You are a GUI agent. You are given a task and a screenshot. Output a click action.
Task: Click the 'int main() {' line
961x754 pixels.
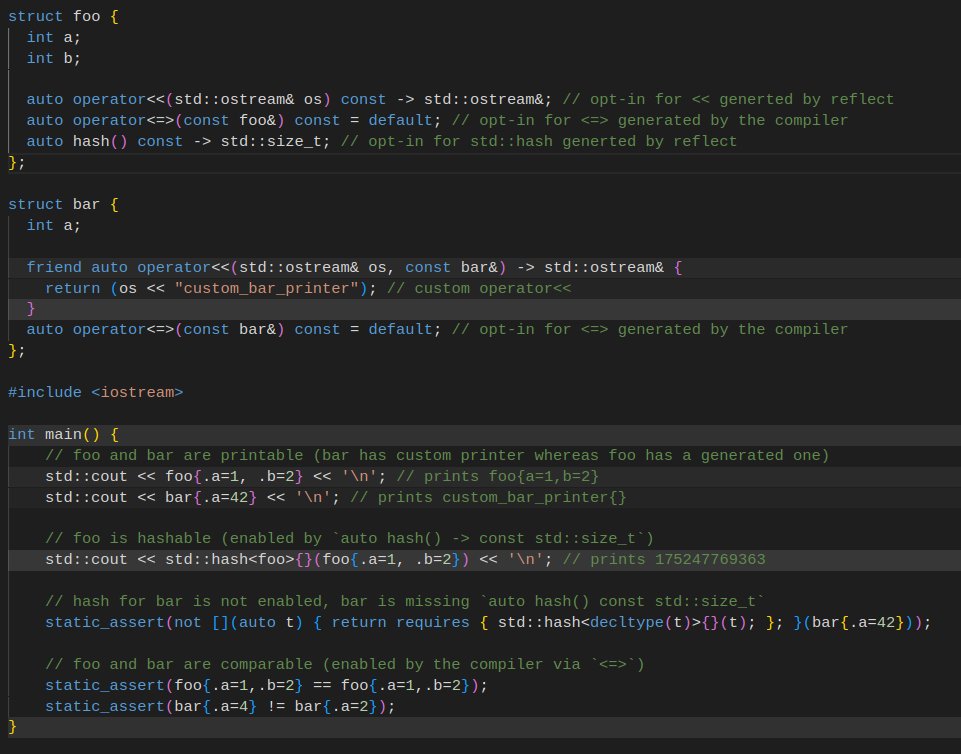[63, 435]
